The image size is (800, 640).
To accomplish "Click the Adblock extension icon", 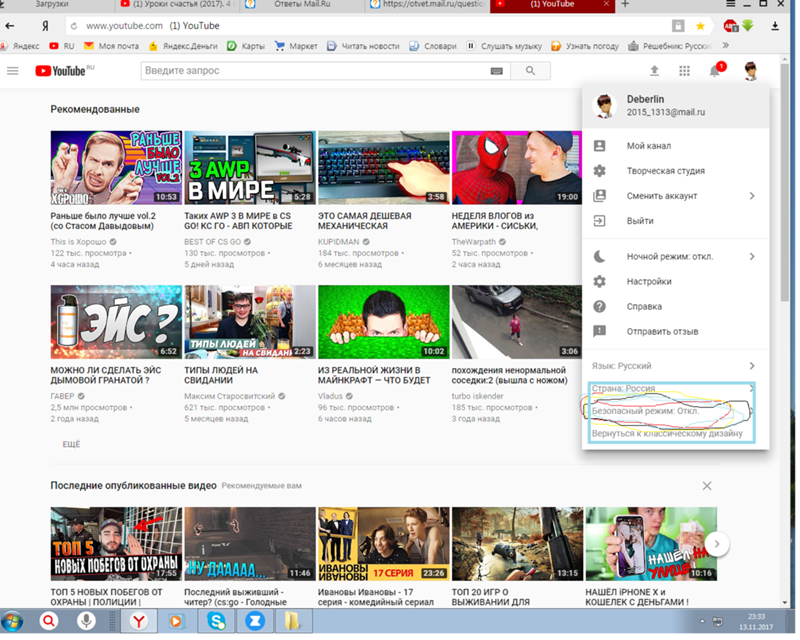I will pos(730,26).
